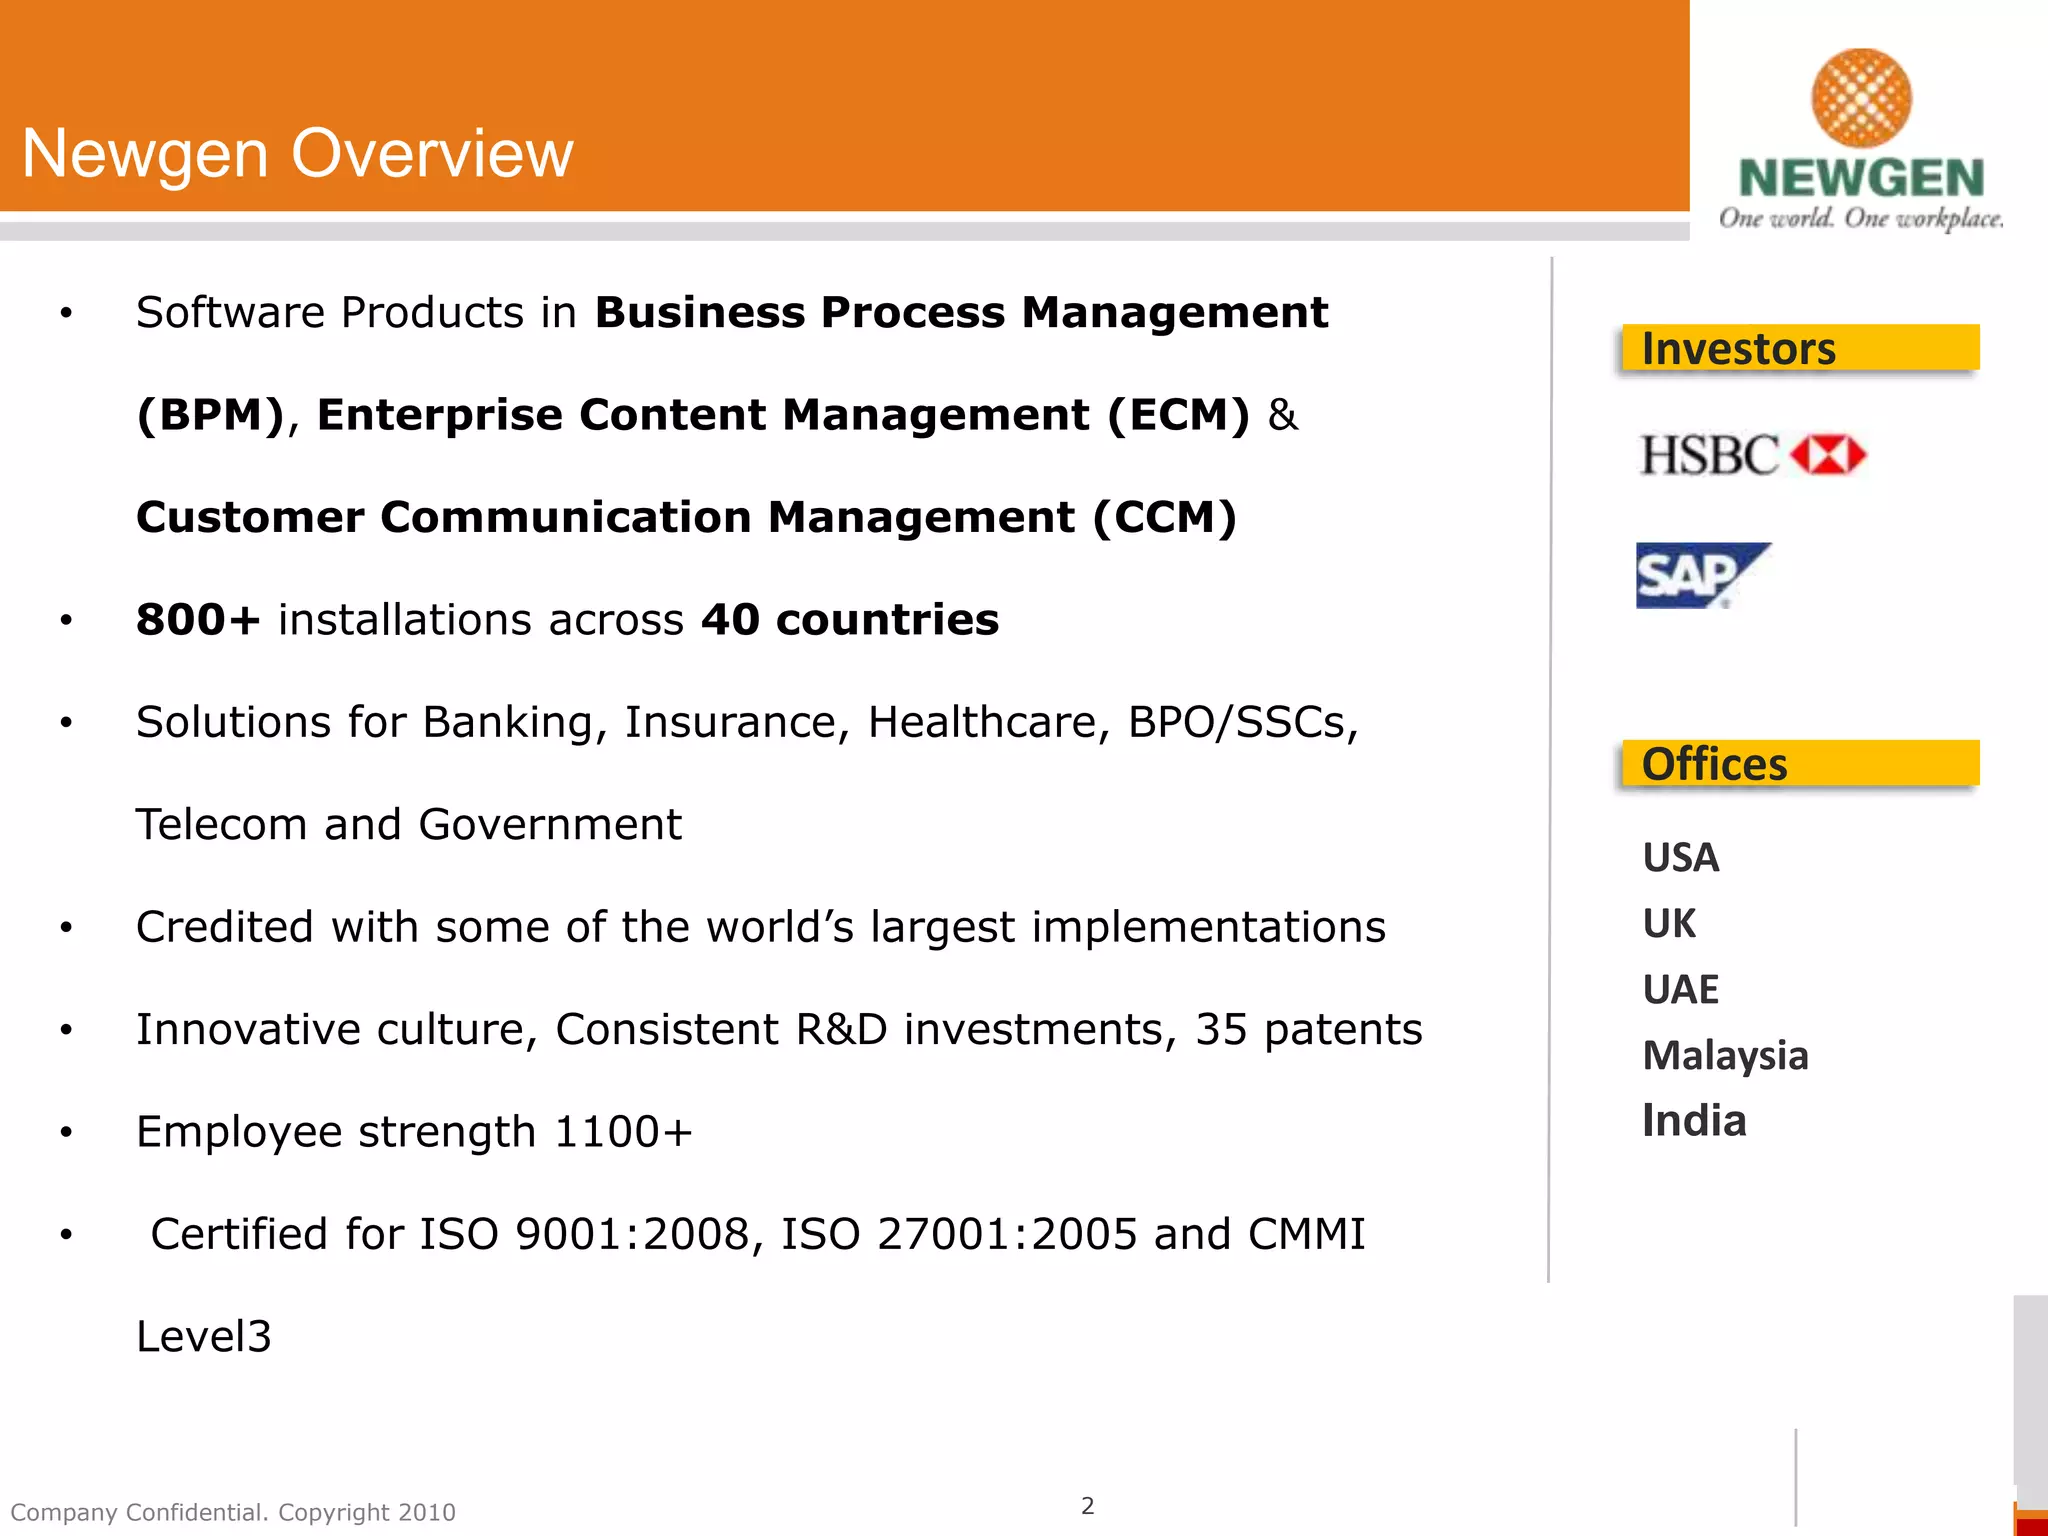The image size is (2048, 1536).
Task: Click the 'Investors' yellow heading
Action: tap(1799, 348)
